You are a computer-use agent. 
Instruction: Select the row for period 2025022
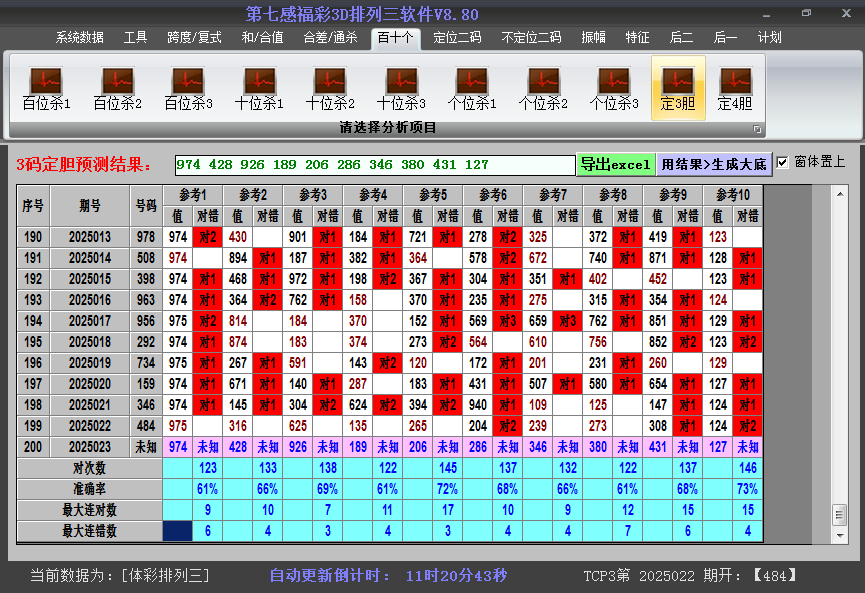coord(389,426)
